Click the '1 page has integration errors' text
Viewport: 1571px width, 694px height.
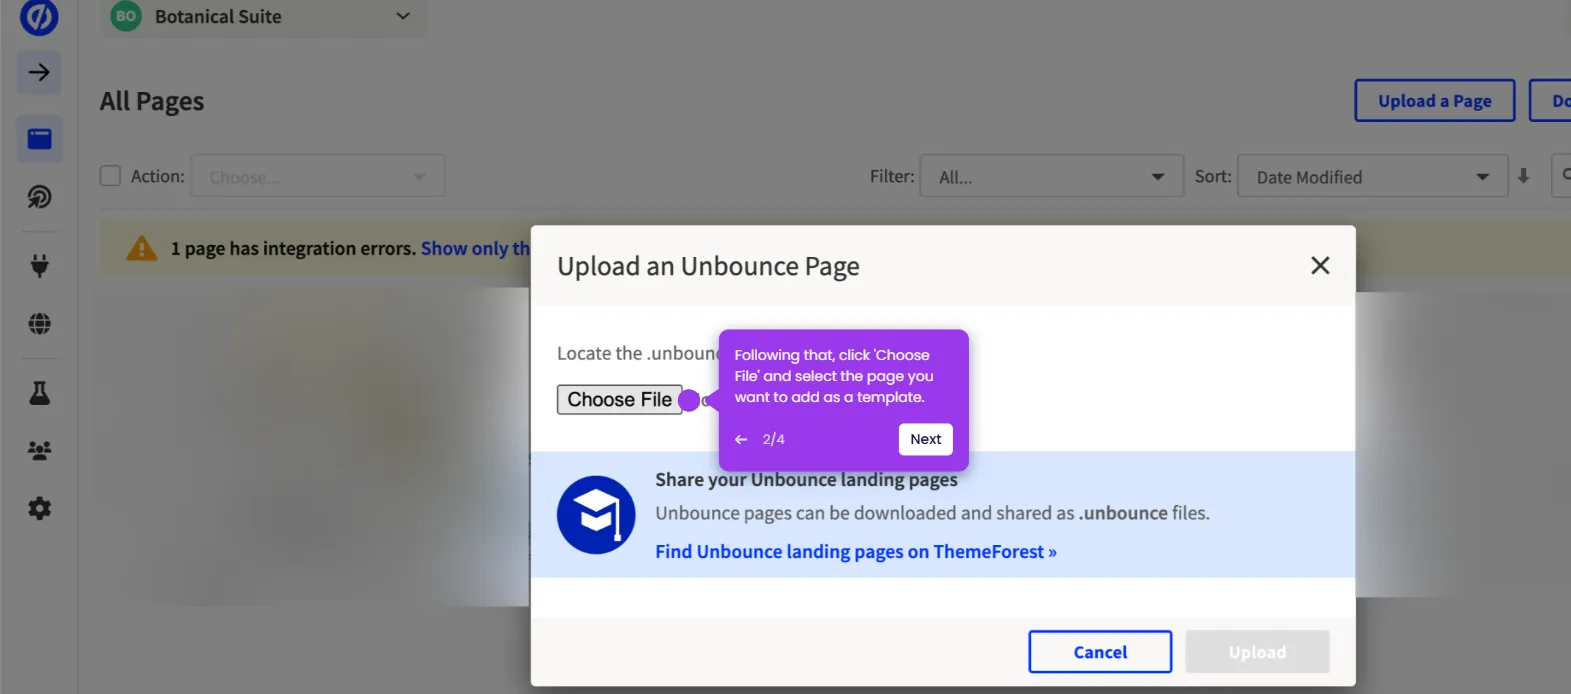pyautogui.click(x=293, y=248)
